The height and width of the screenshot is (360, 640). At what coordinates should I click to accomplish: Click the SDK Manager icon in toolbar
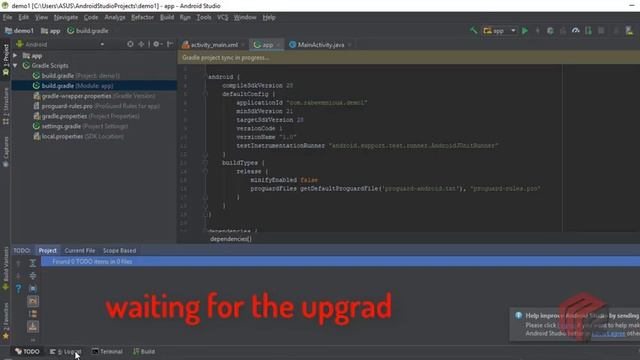click(x=629, y=31)
